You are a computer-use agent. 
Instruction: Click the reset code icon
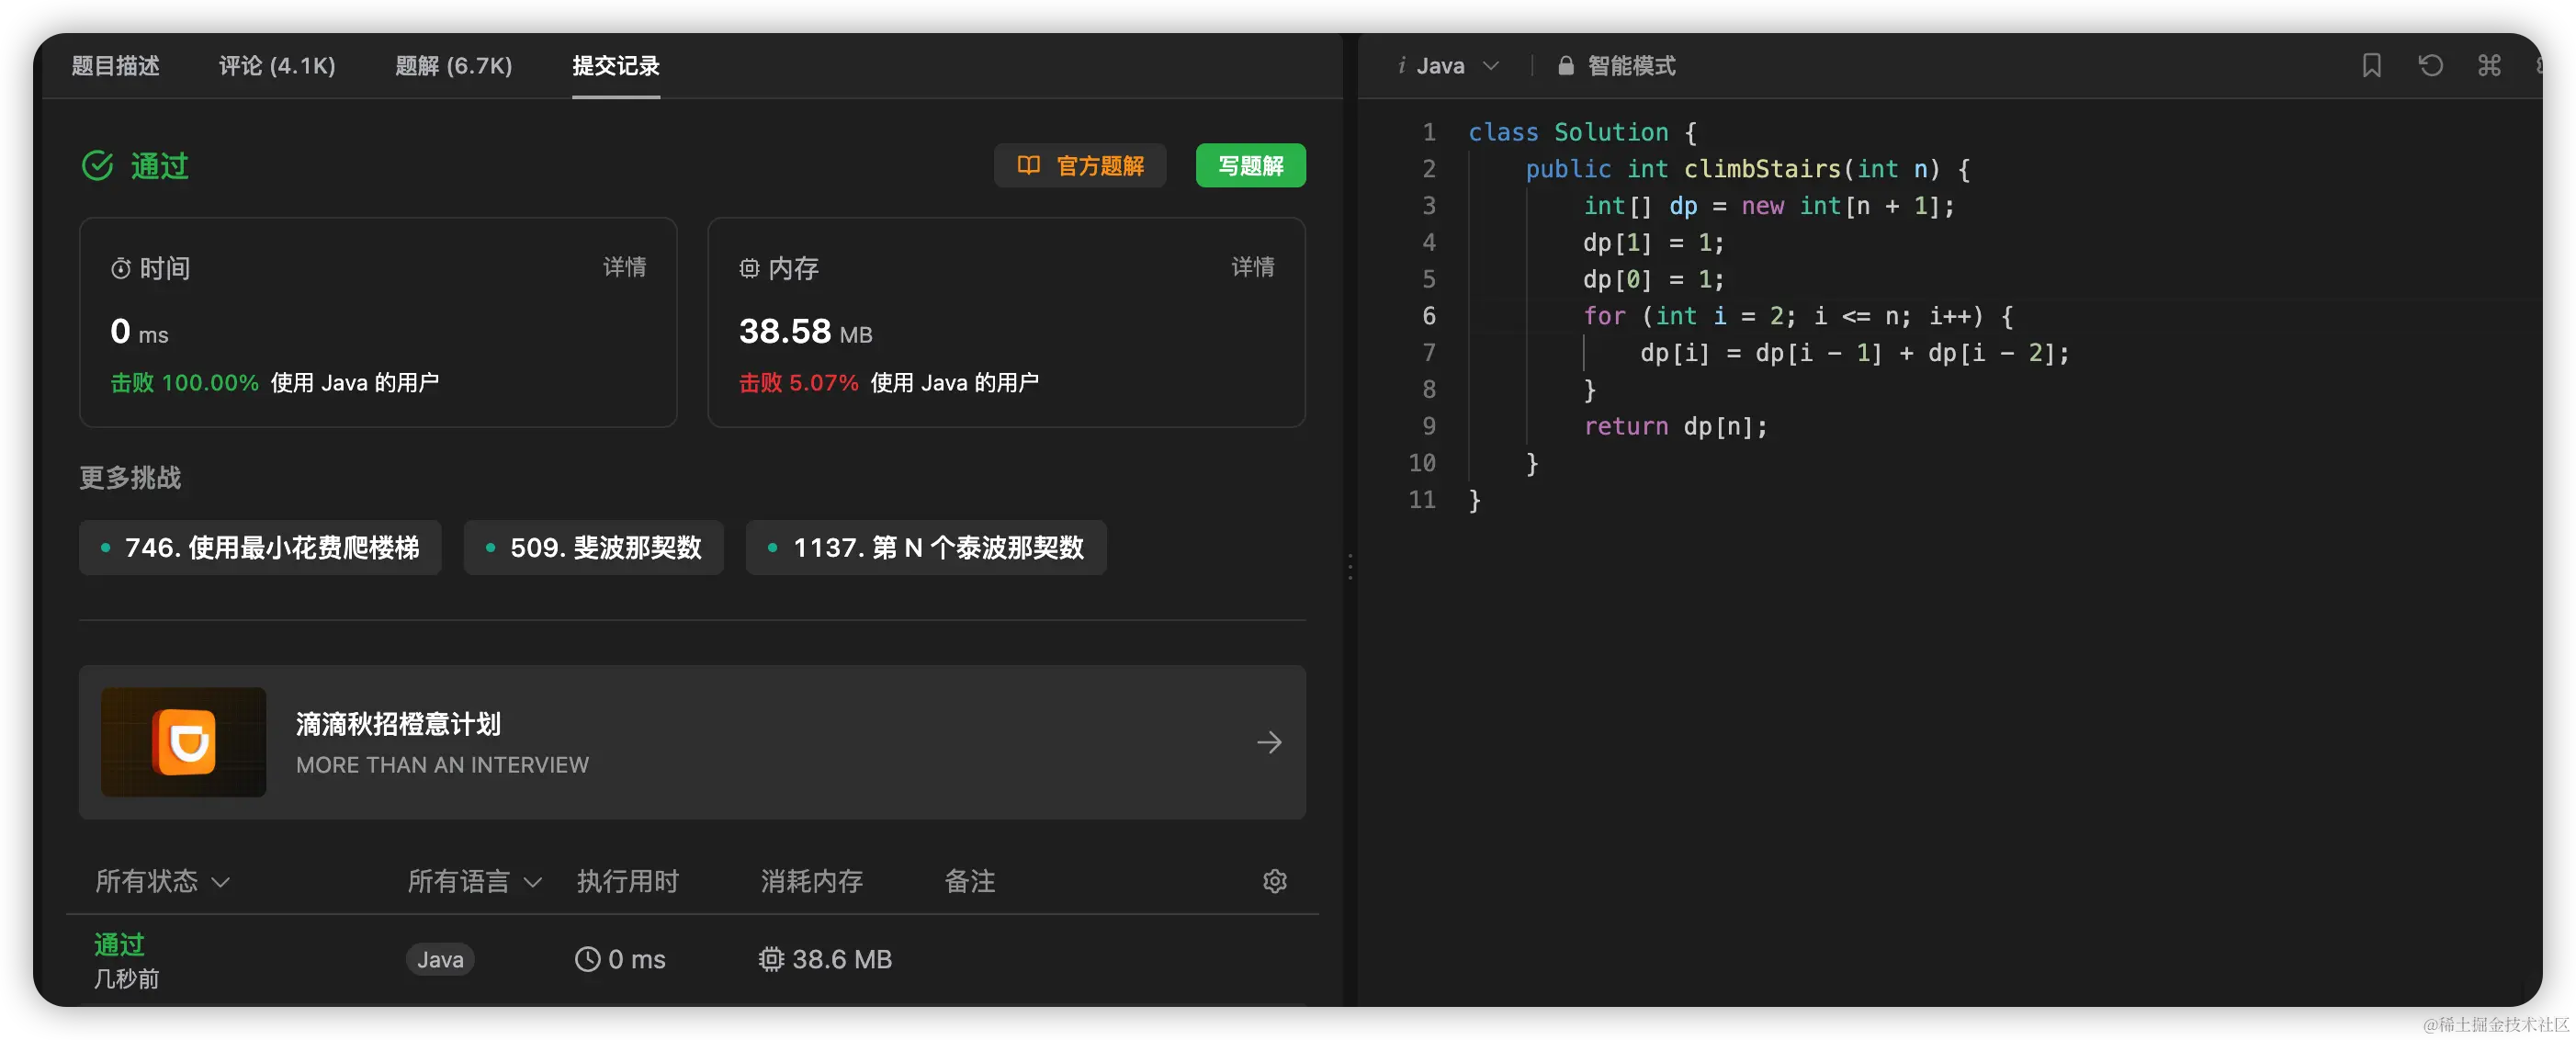coord(2430,66)
